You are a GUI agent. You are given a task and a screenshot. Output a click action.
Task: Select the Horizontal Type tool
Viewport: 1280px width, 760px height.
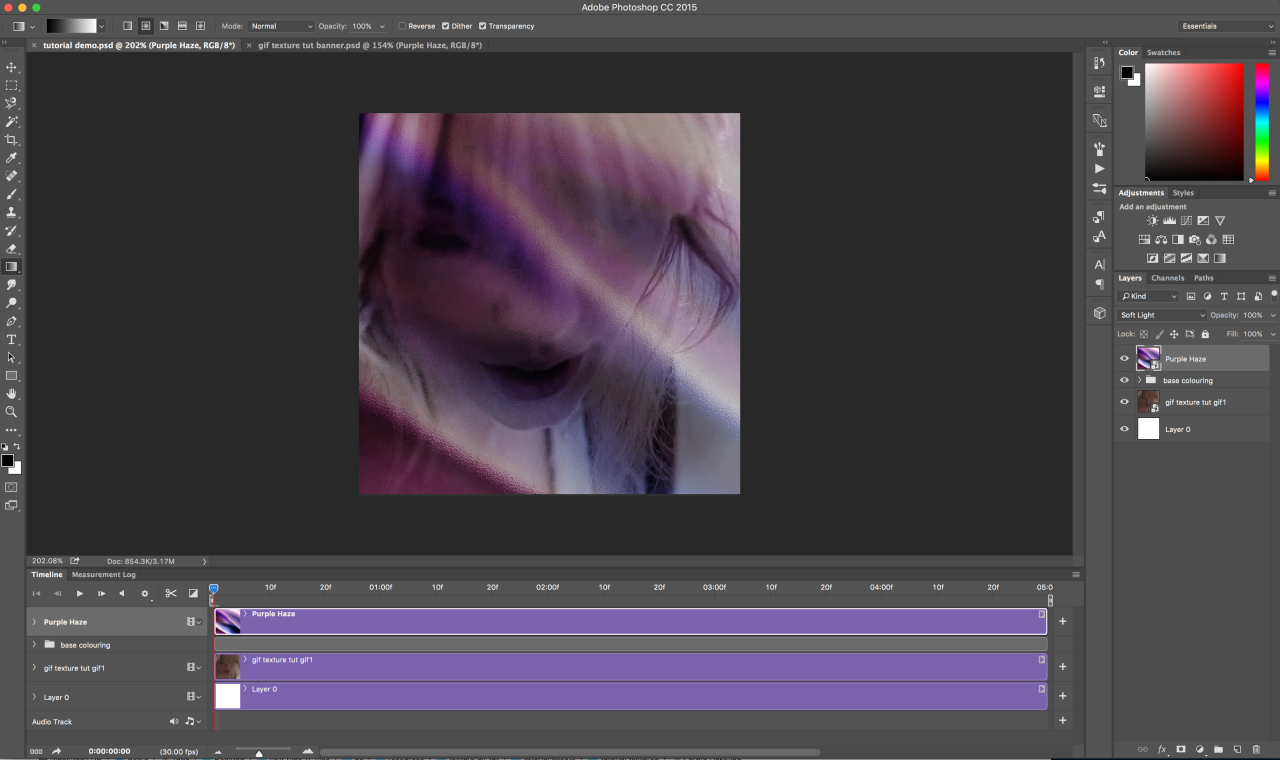(12, 340)
